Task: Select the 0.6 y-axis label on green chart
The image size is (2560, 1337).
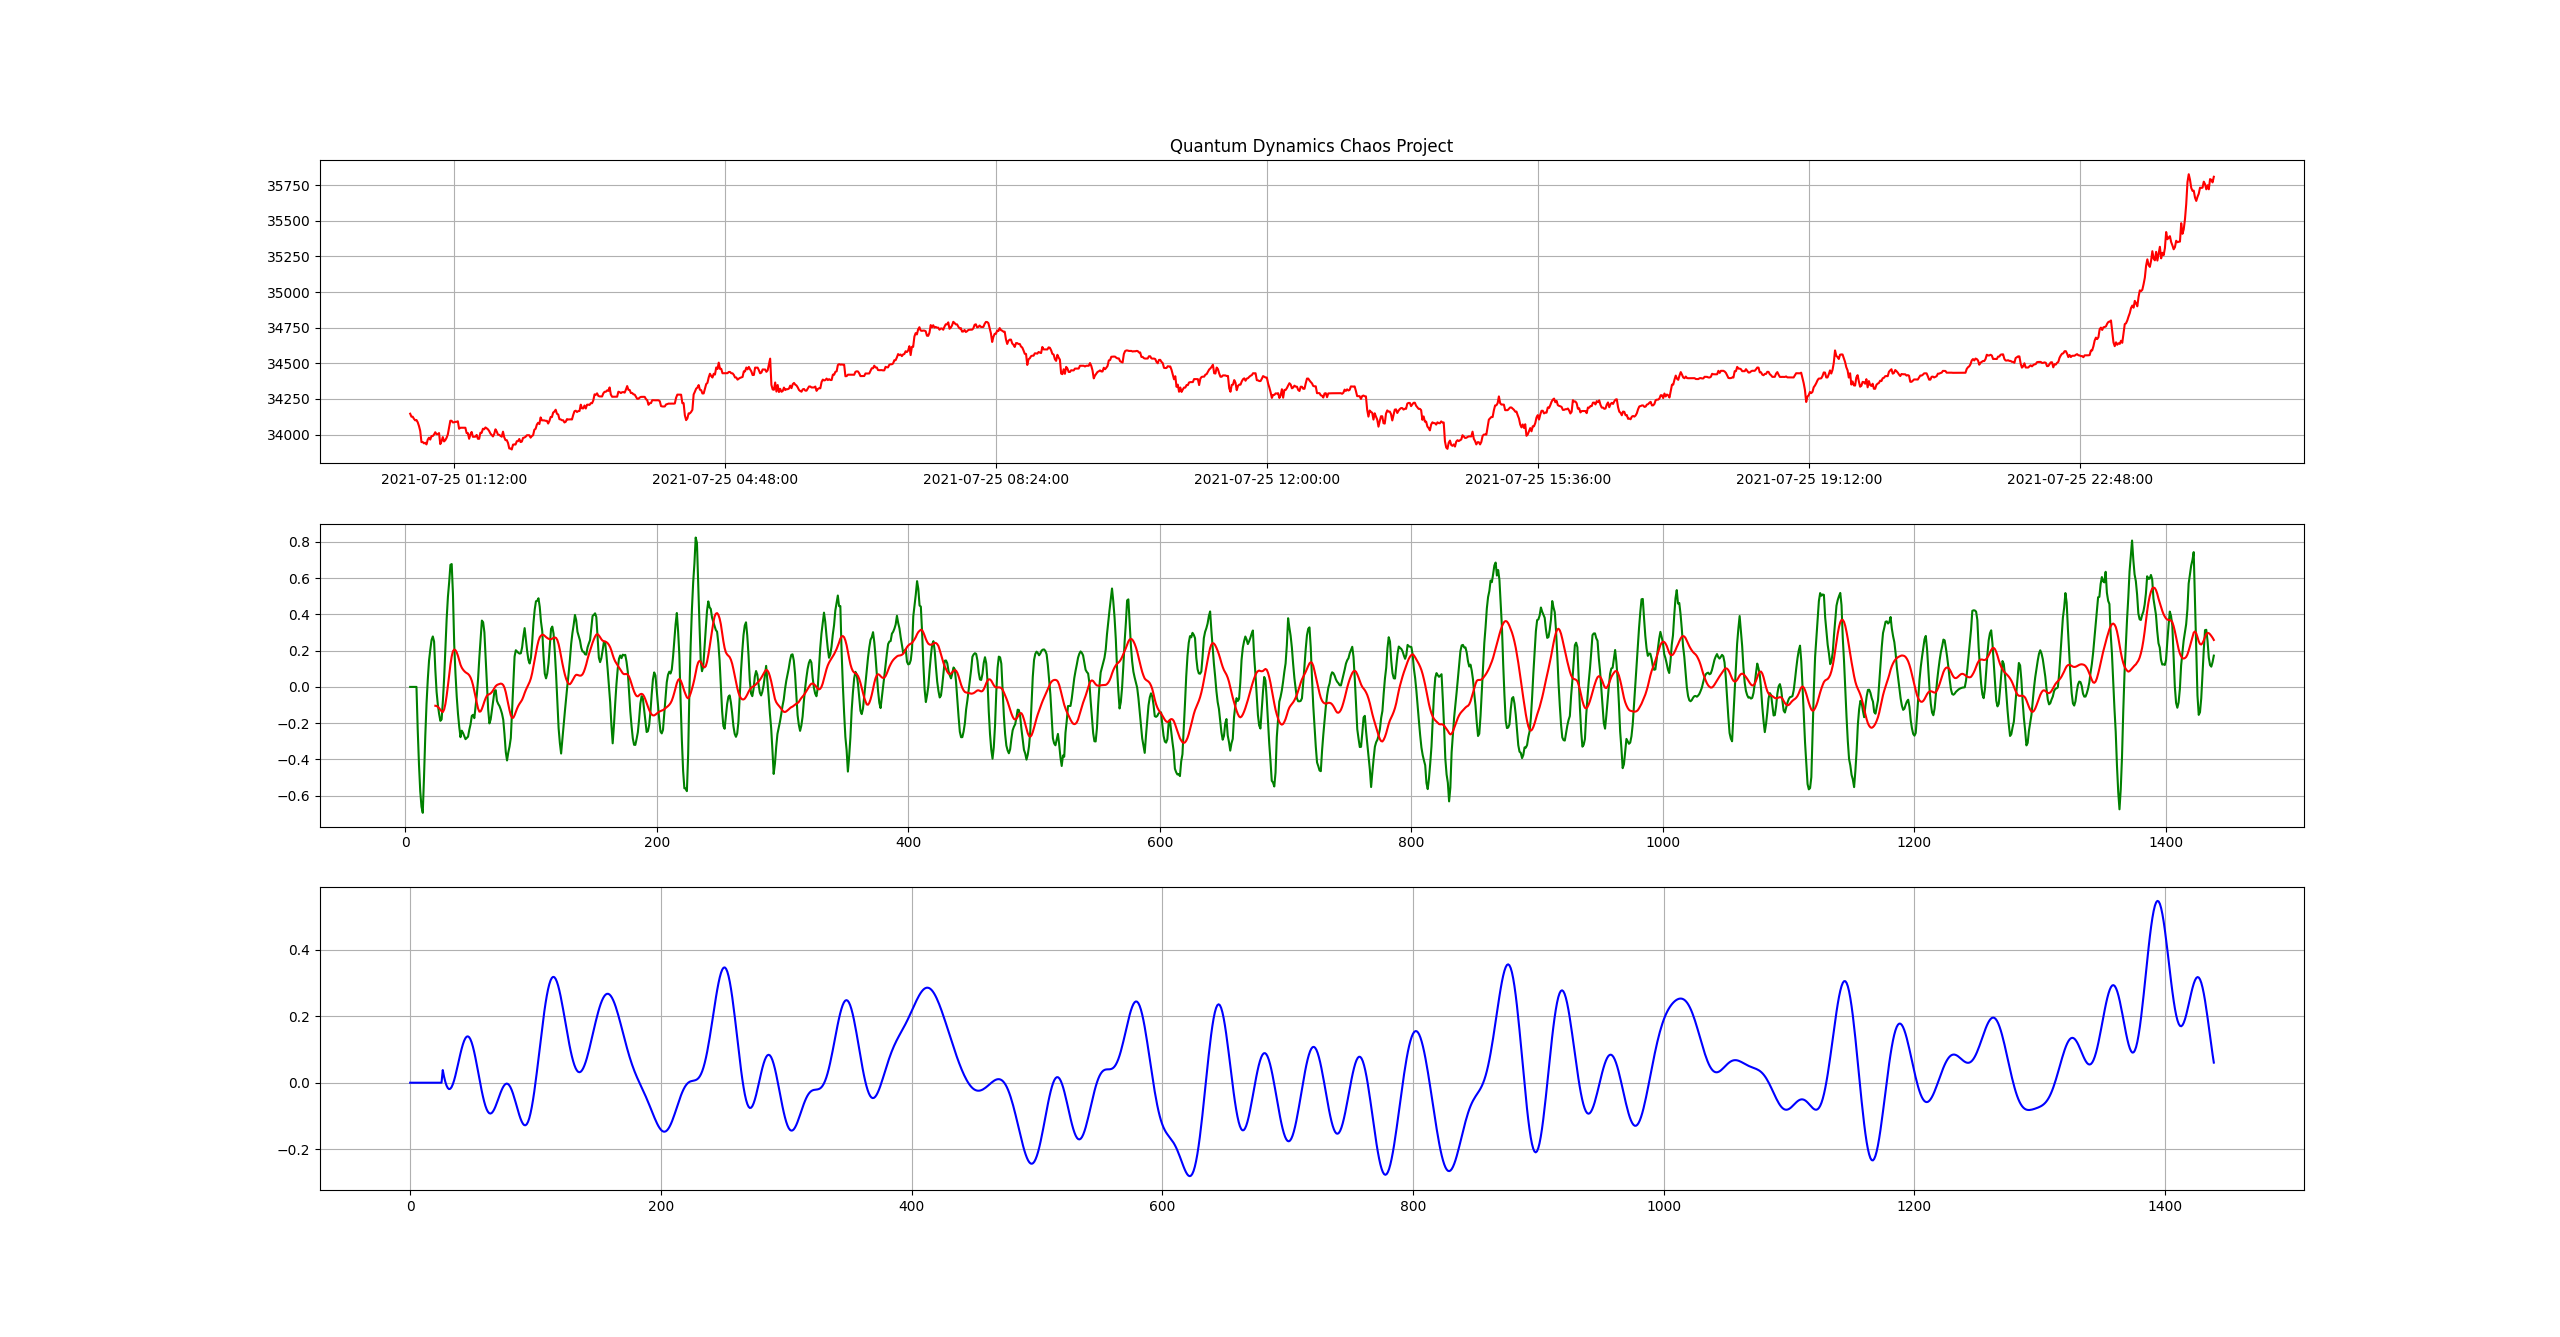Action: point(299,579)
